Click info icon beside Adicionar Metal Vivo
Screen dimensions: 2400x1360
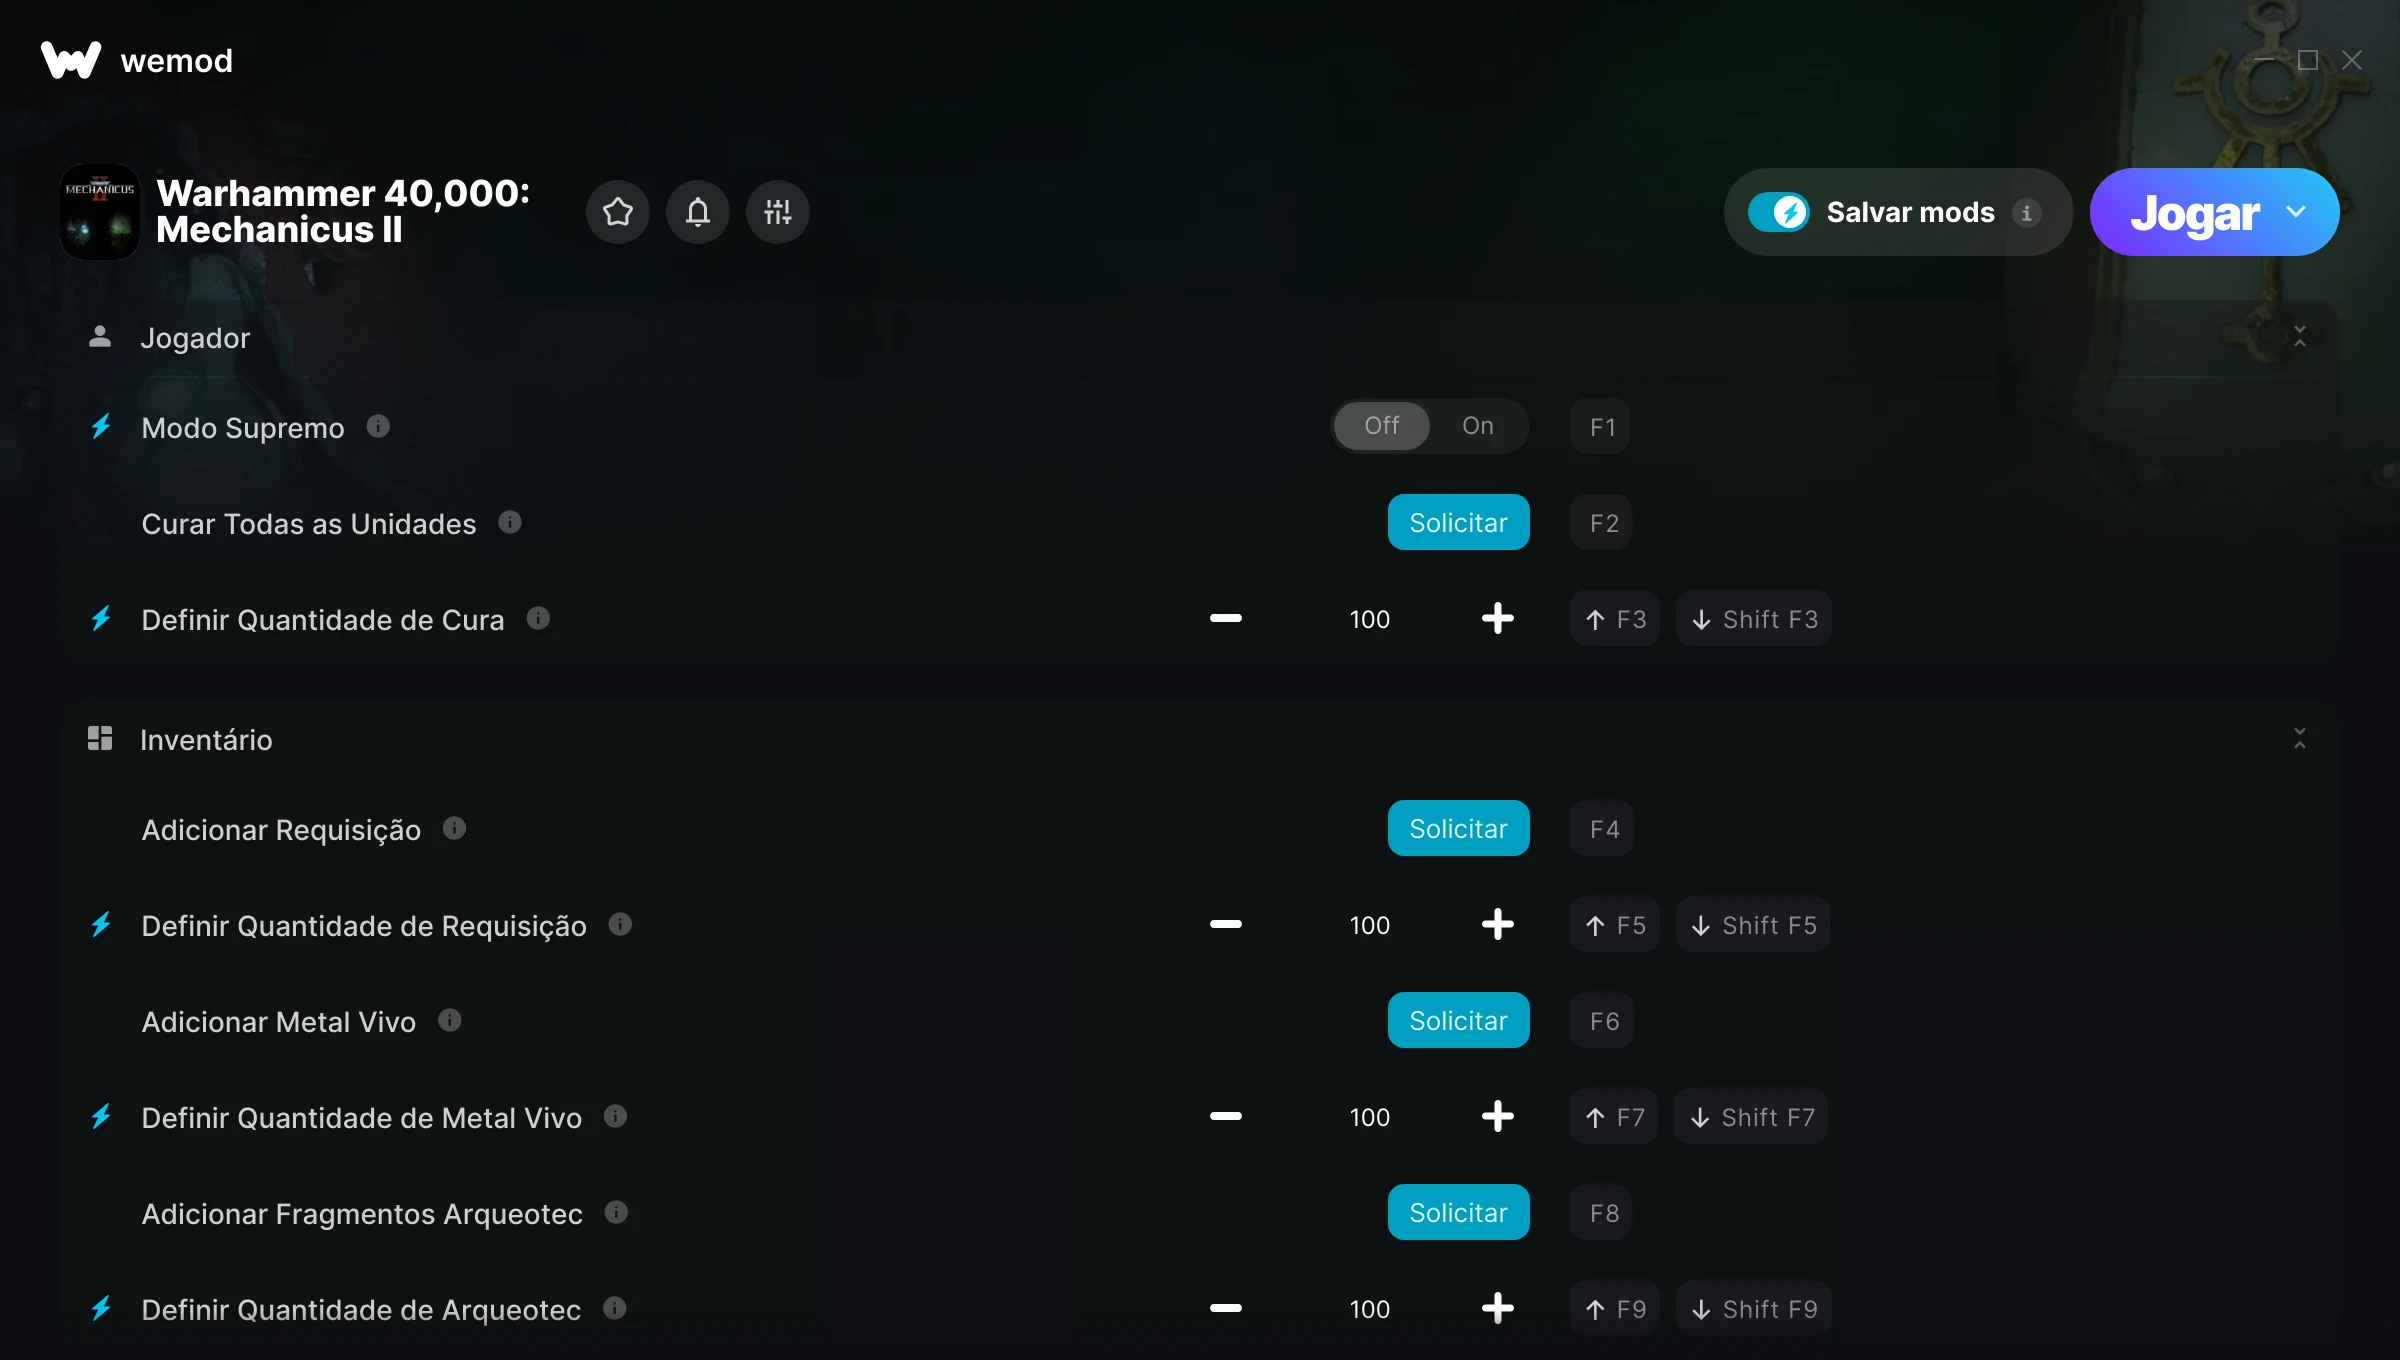coord(450,1020)
